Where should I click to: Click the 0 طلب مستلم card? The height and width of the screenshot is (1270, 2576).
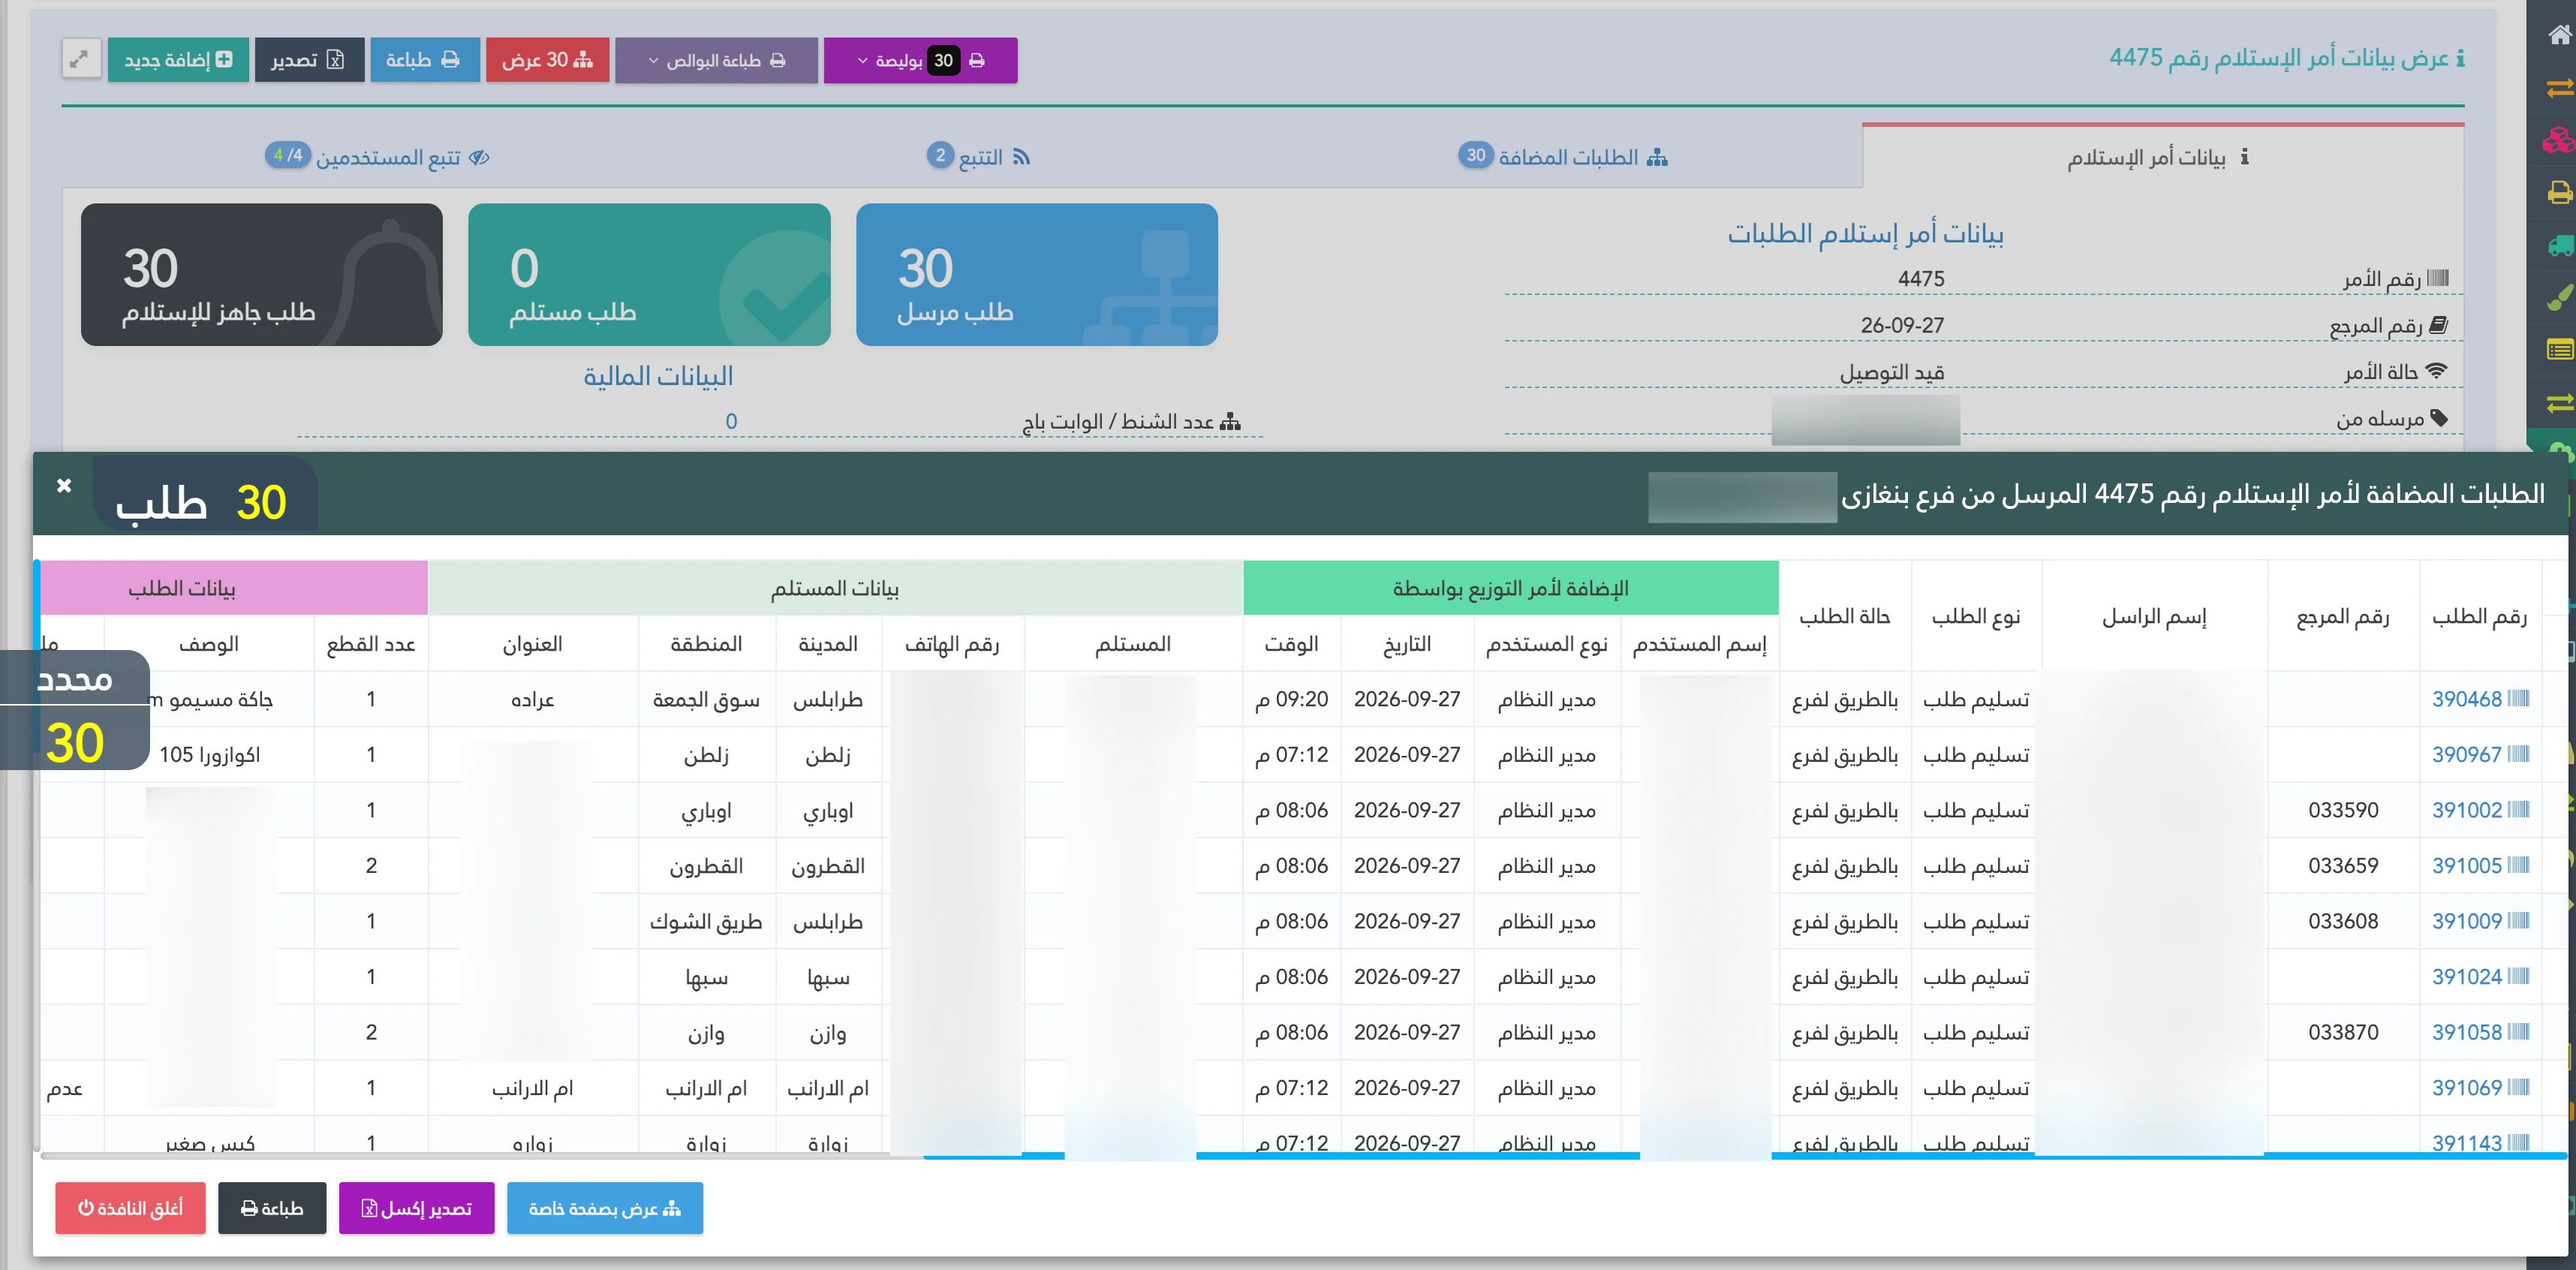(x=649, y=275)
